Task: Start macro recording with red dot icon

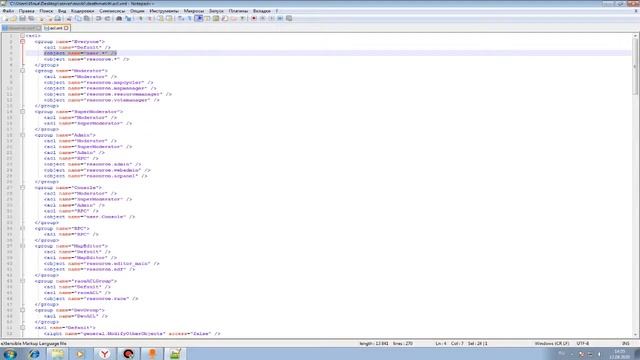Action: (x=254, y=18)
